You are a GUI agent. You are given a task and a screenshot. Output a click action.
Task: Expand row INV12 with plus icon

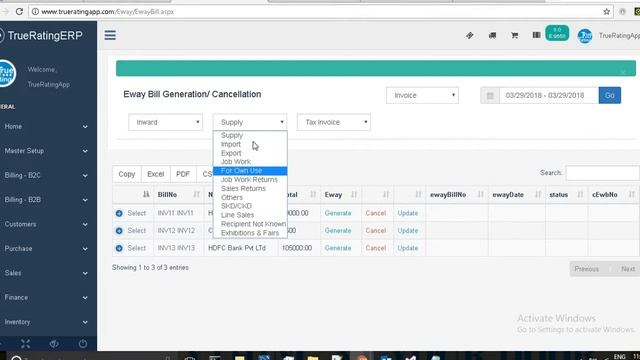coord(119,231)
